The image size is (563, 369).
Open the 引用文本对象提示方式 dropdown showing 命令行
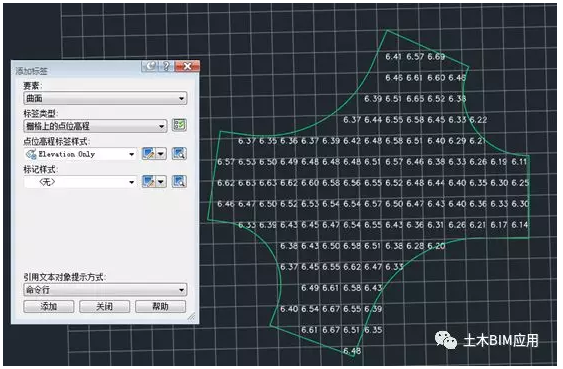[x=105, y=290]
